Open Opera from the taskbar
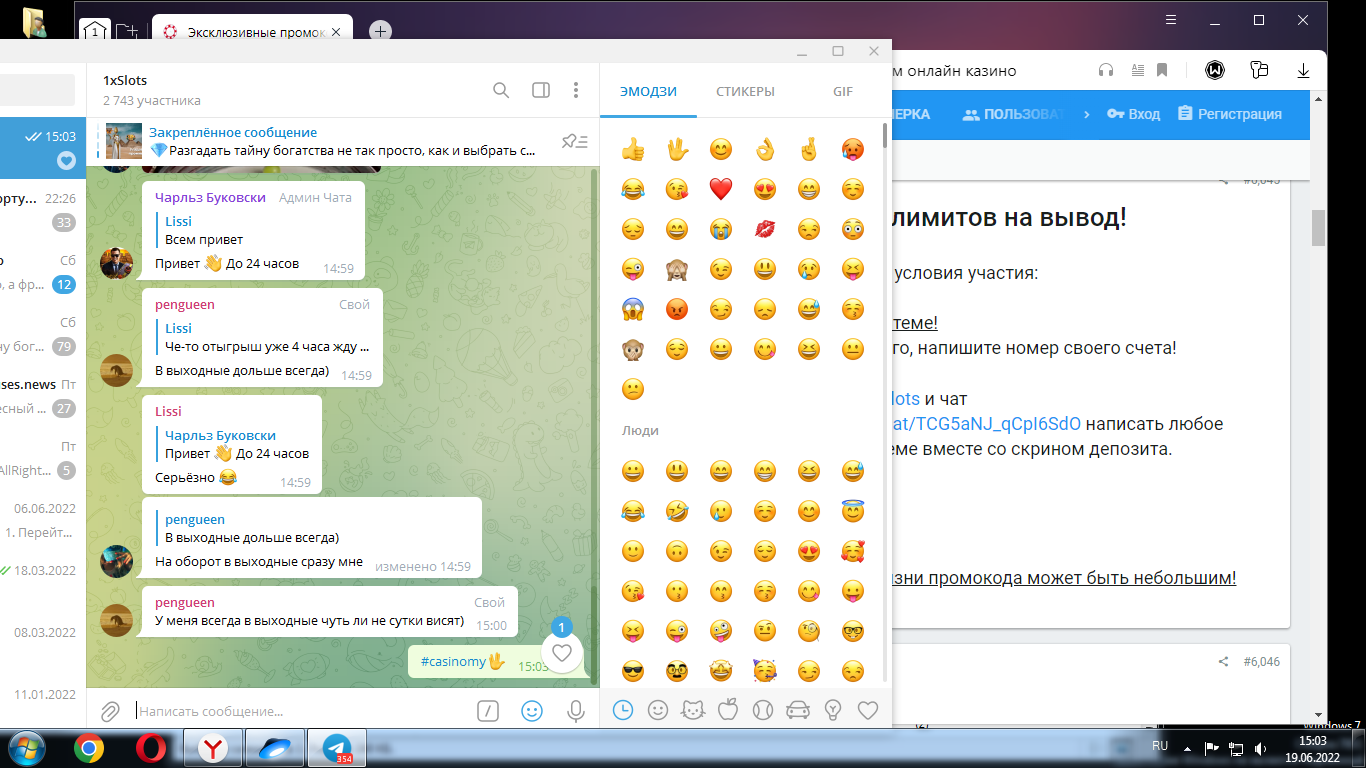This screenshot has height=768, width=1366. (151, 748)
